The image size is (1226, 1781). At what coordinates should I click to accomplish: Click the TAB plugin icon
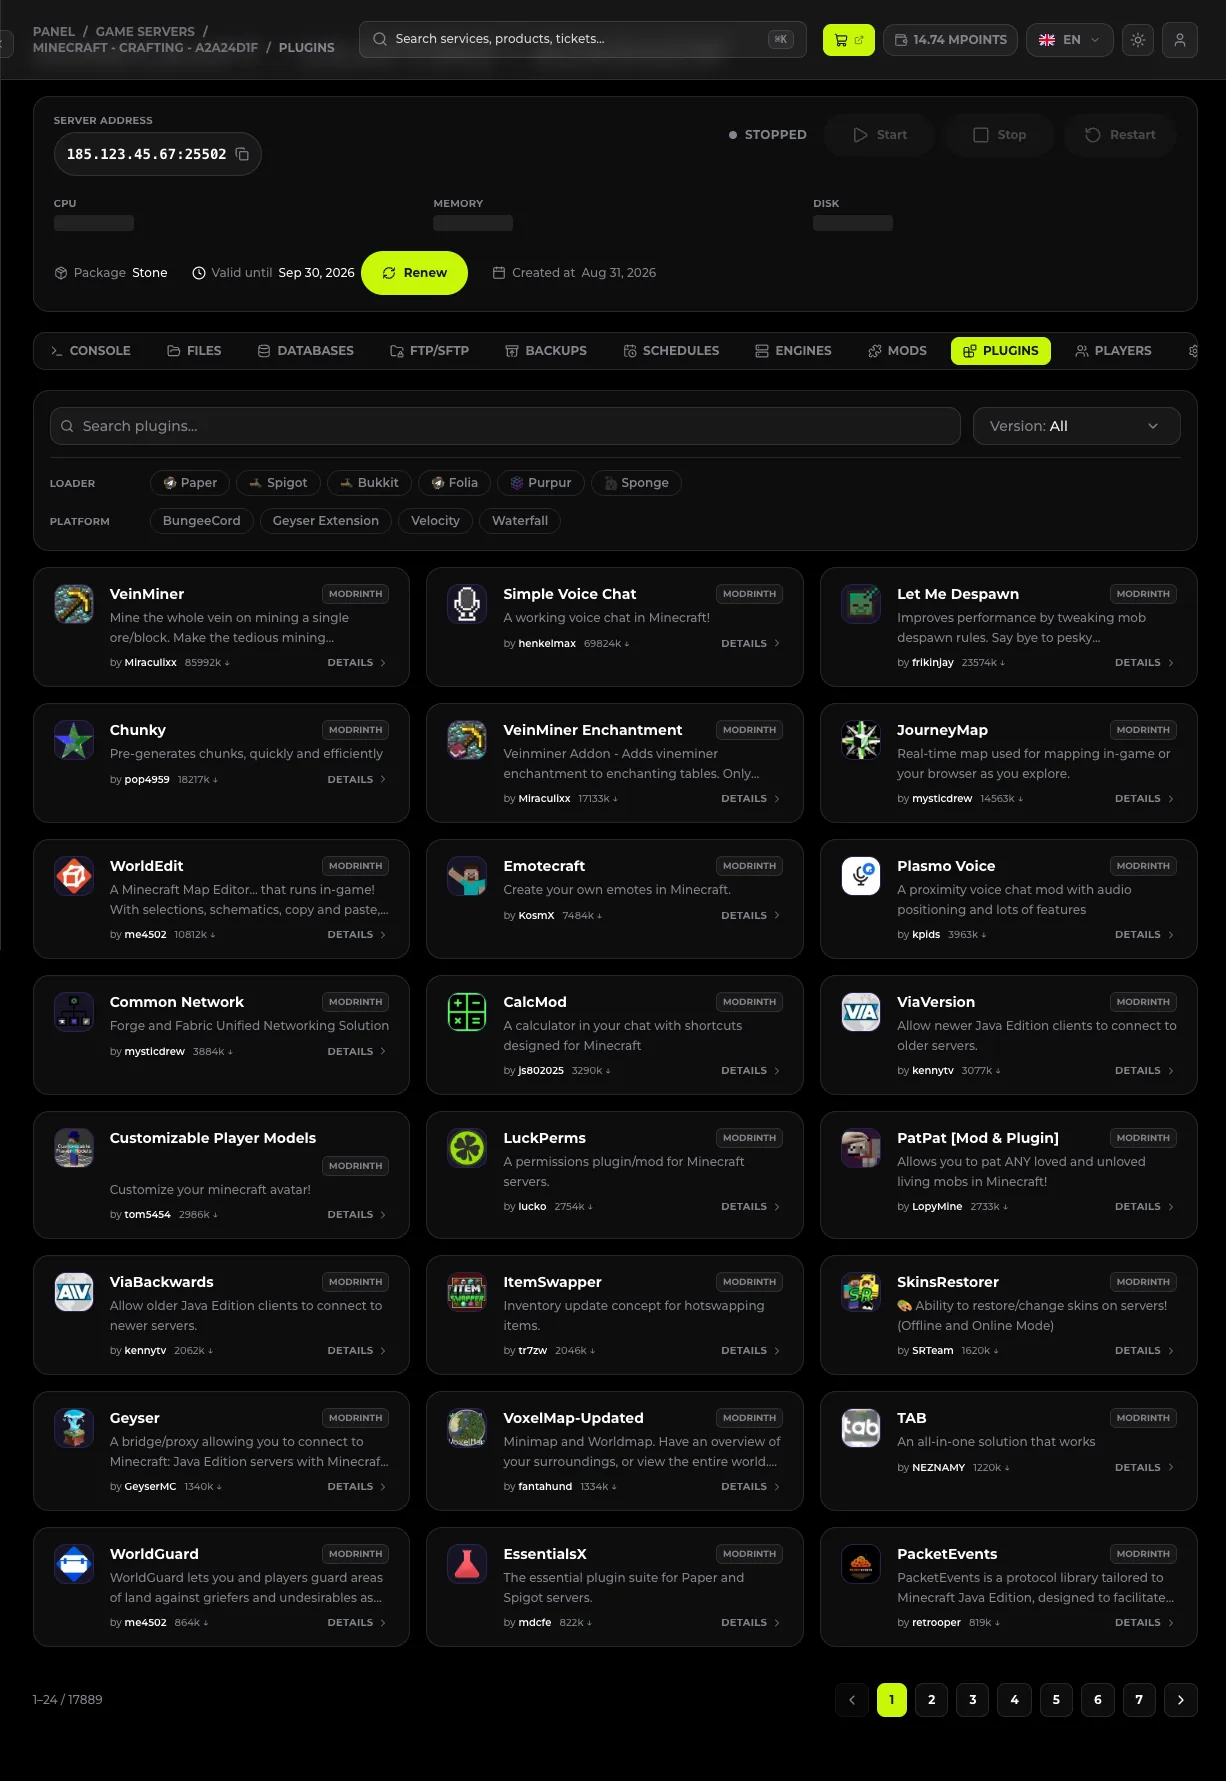[861, 1428]
